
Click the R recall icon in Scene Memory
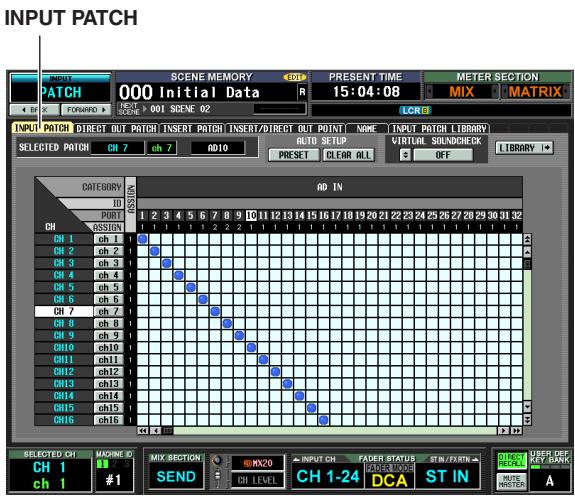tap(302, 92)
